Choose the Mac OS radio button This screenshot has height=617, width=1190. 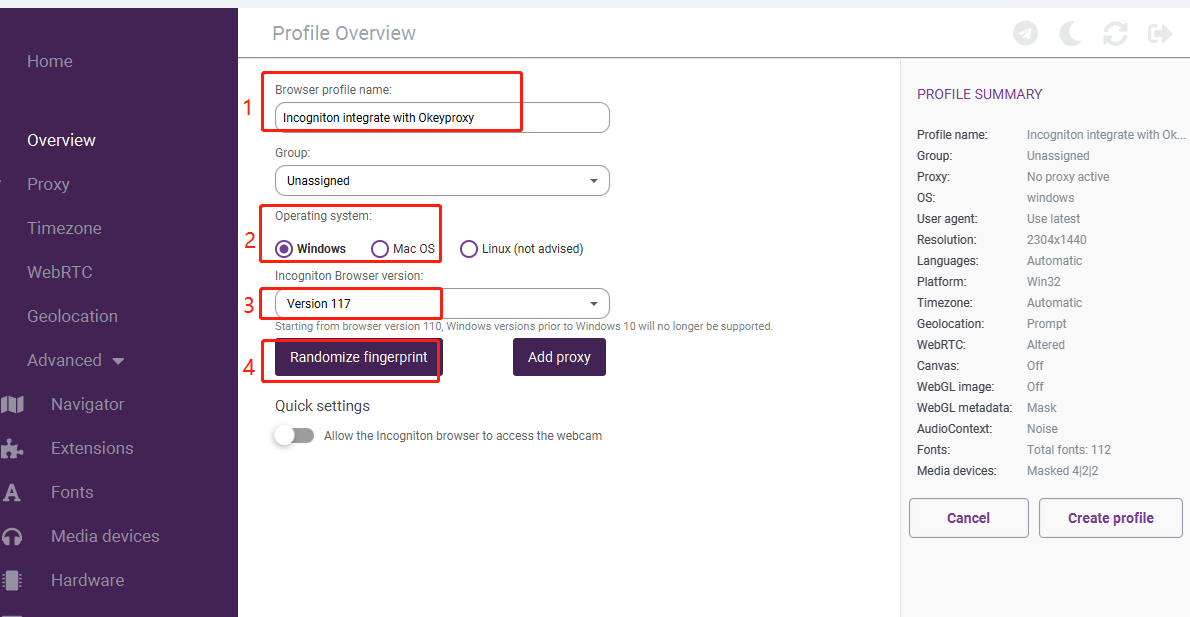point(380,249)
